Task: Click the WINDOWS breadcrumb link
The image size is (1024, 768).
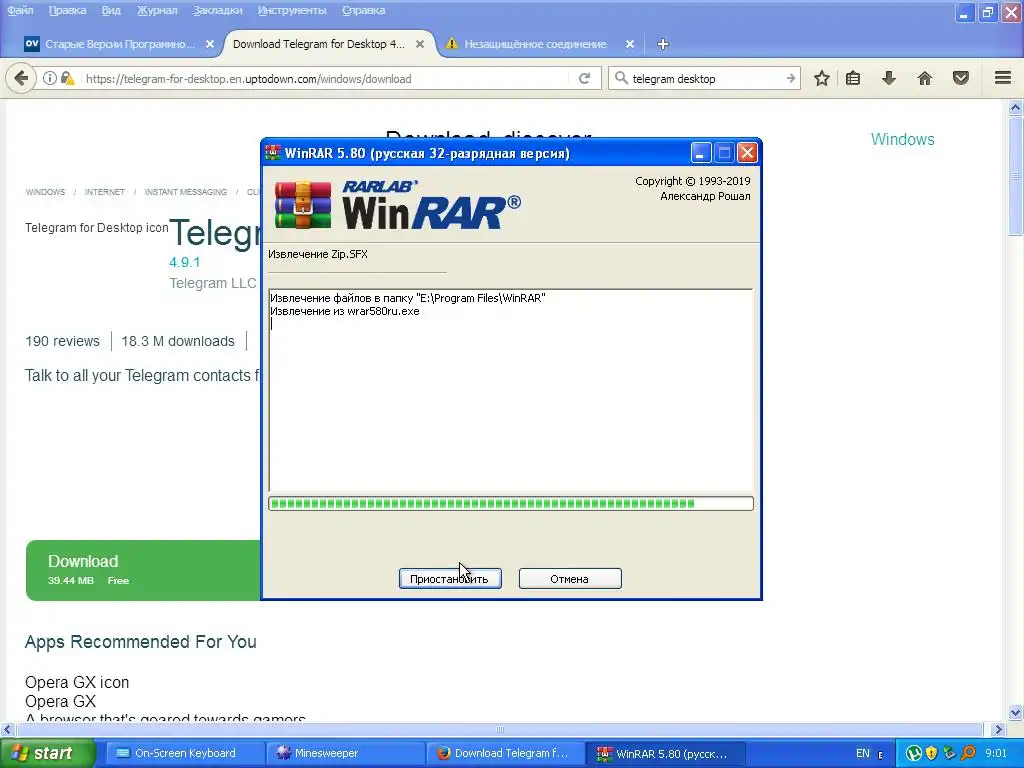Action: 45,192
